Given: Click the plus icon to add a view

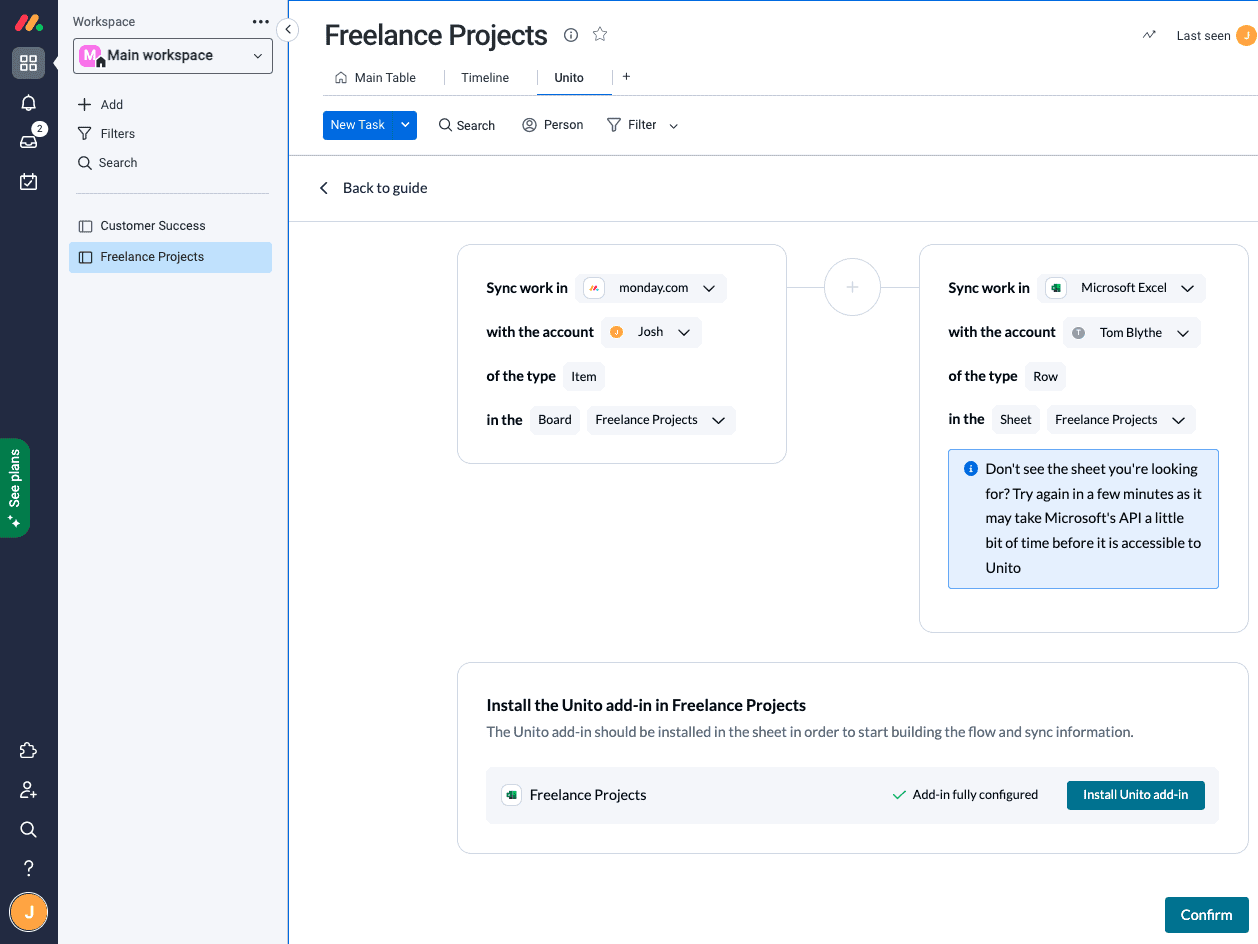Looking at the screenshot, I should pyautogui.click(x=626, y=76).
